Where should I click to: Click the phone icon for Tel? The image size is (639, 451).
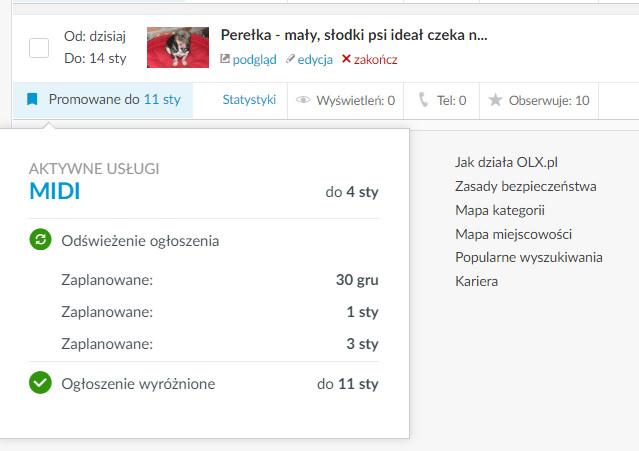pos(423,100)
